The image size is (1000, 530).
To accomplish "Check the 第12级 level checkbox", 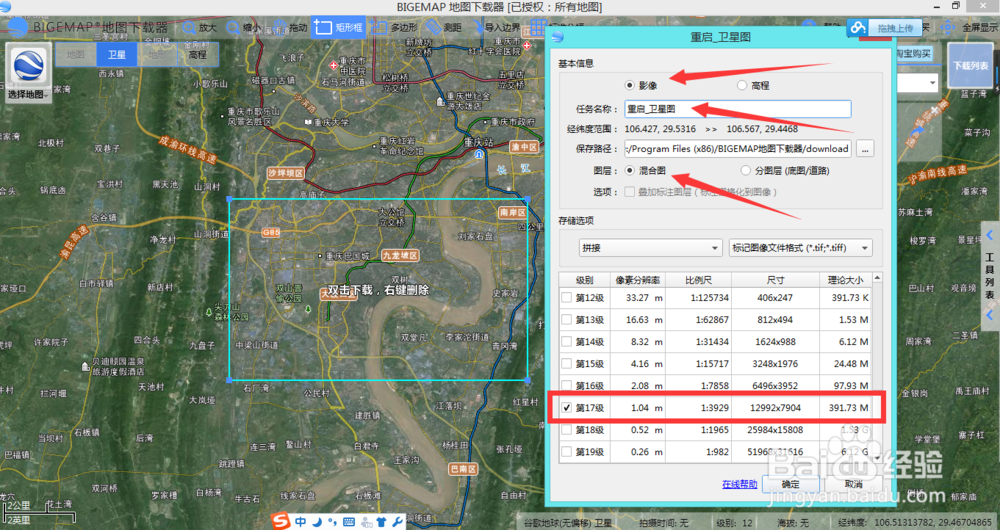I will 566,297.
